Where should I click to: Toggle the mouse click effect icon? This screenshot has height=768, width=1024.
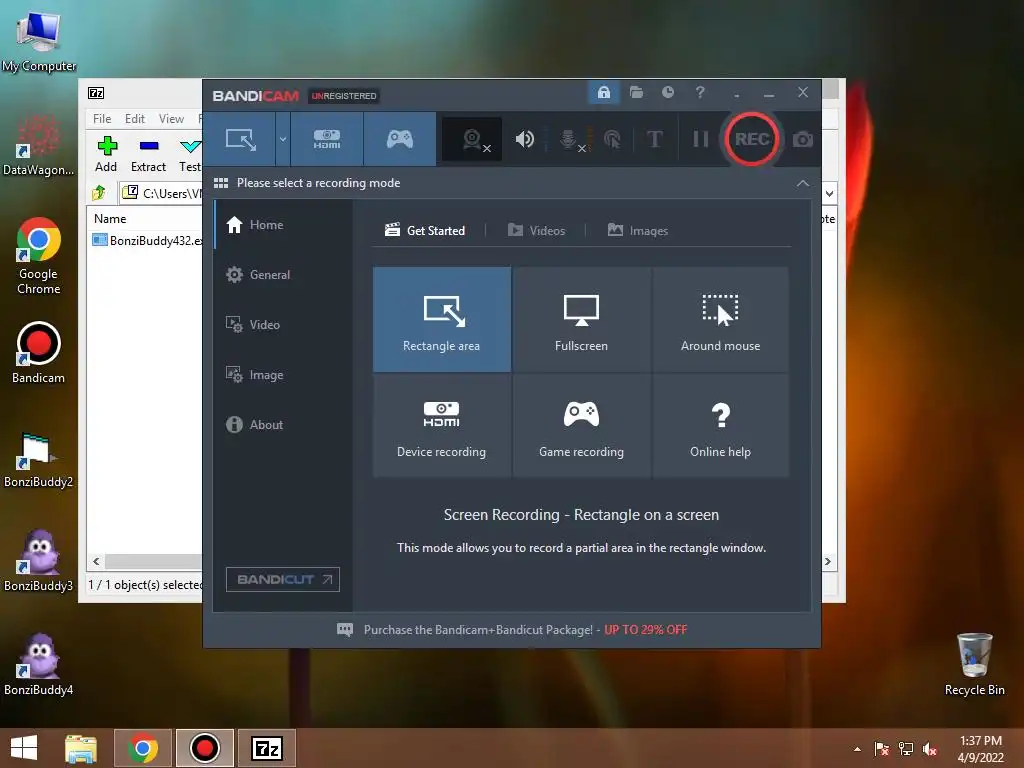tap(612, 139)
